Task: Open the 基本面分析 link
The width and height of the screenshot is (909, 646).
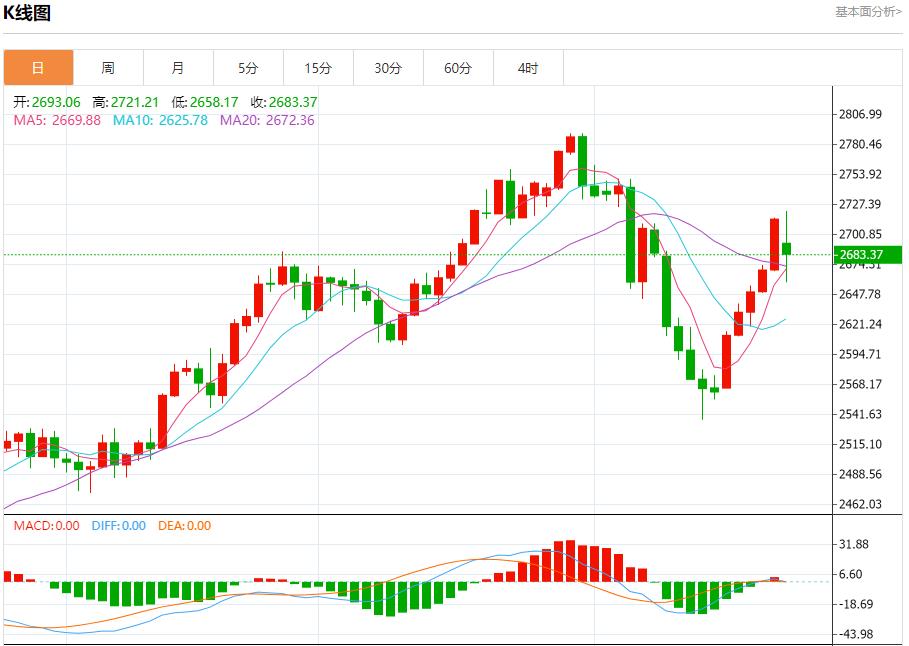Action: (x=868, y=12)
